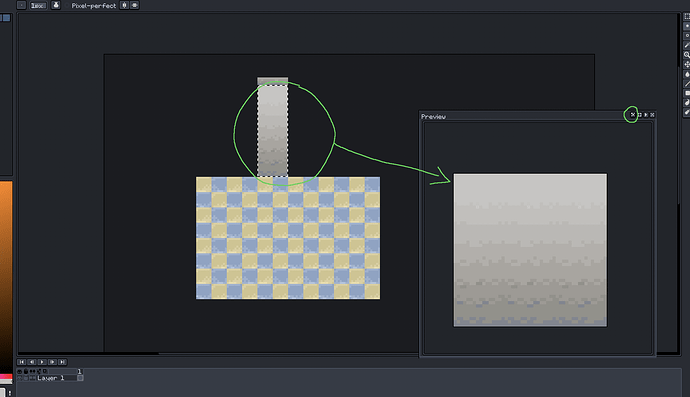Open the ink options flask button
This screenshot has height=397, width=690.
point(56,5)
